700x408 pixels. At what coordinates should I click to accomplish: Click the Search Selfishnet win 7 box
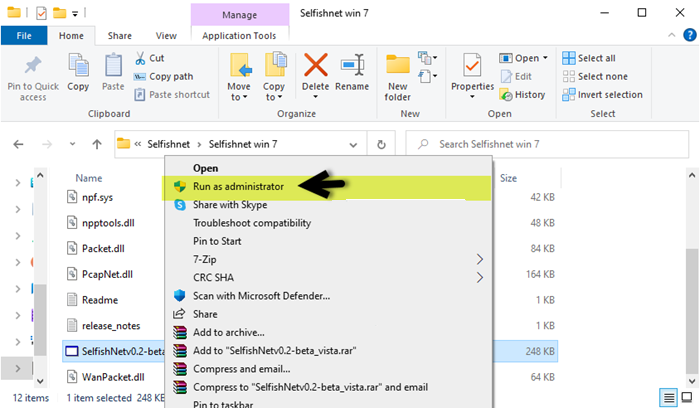(x=547, y=144)
